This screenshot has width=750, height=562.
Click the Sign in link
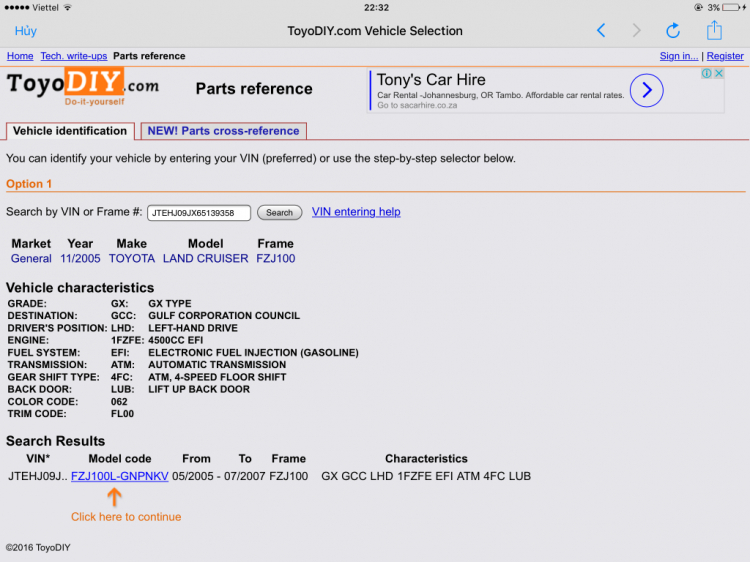[x=679, y=56]
